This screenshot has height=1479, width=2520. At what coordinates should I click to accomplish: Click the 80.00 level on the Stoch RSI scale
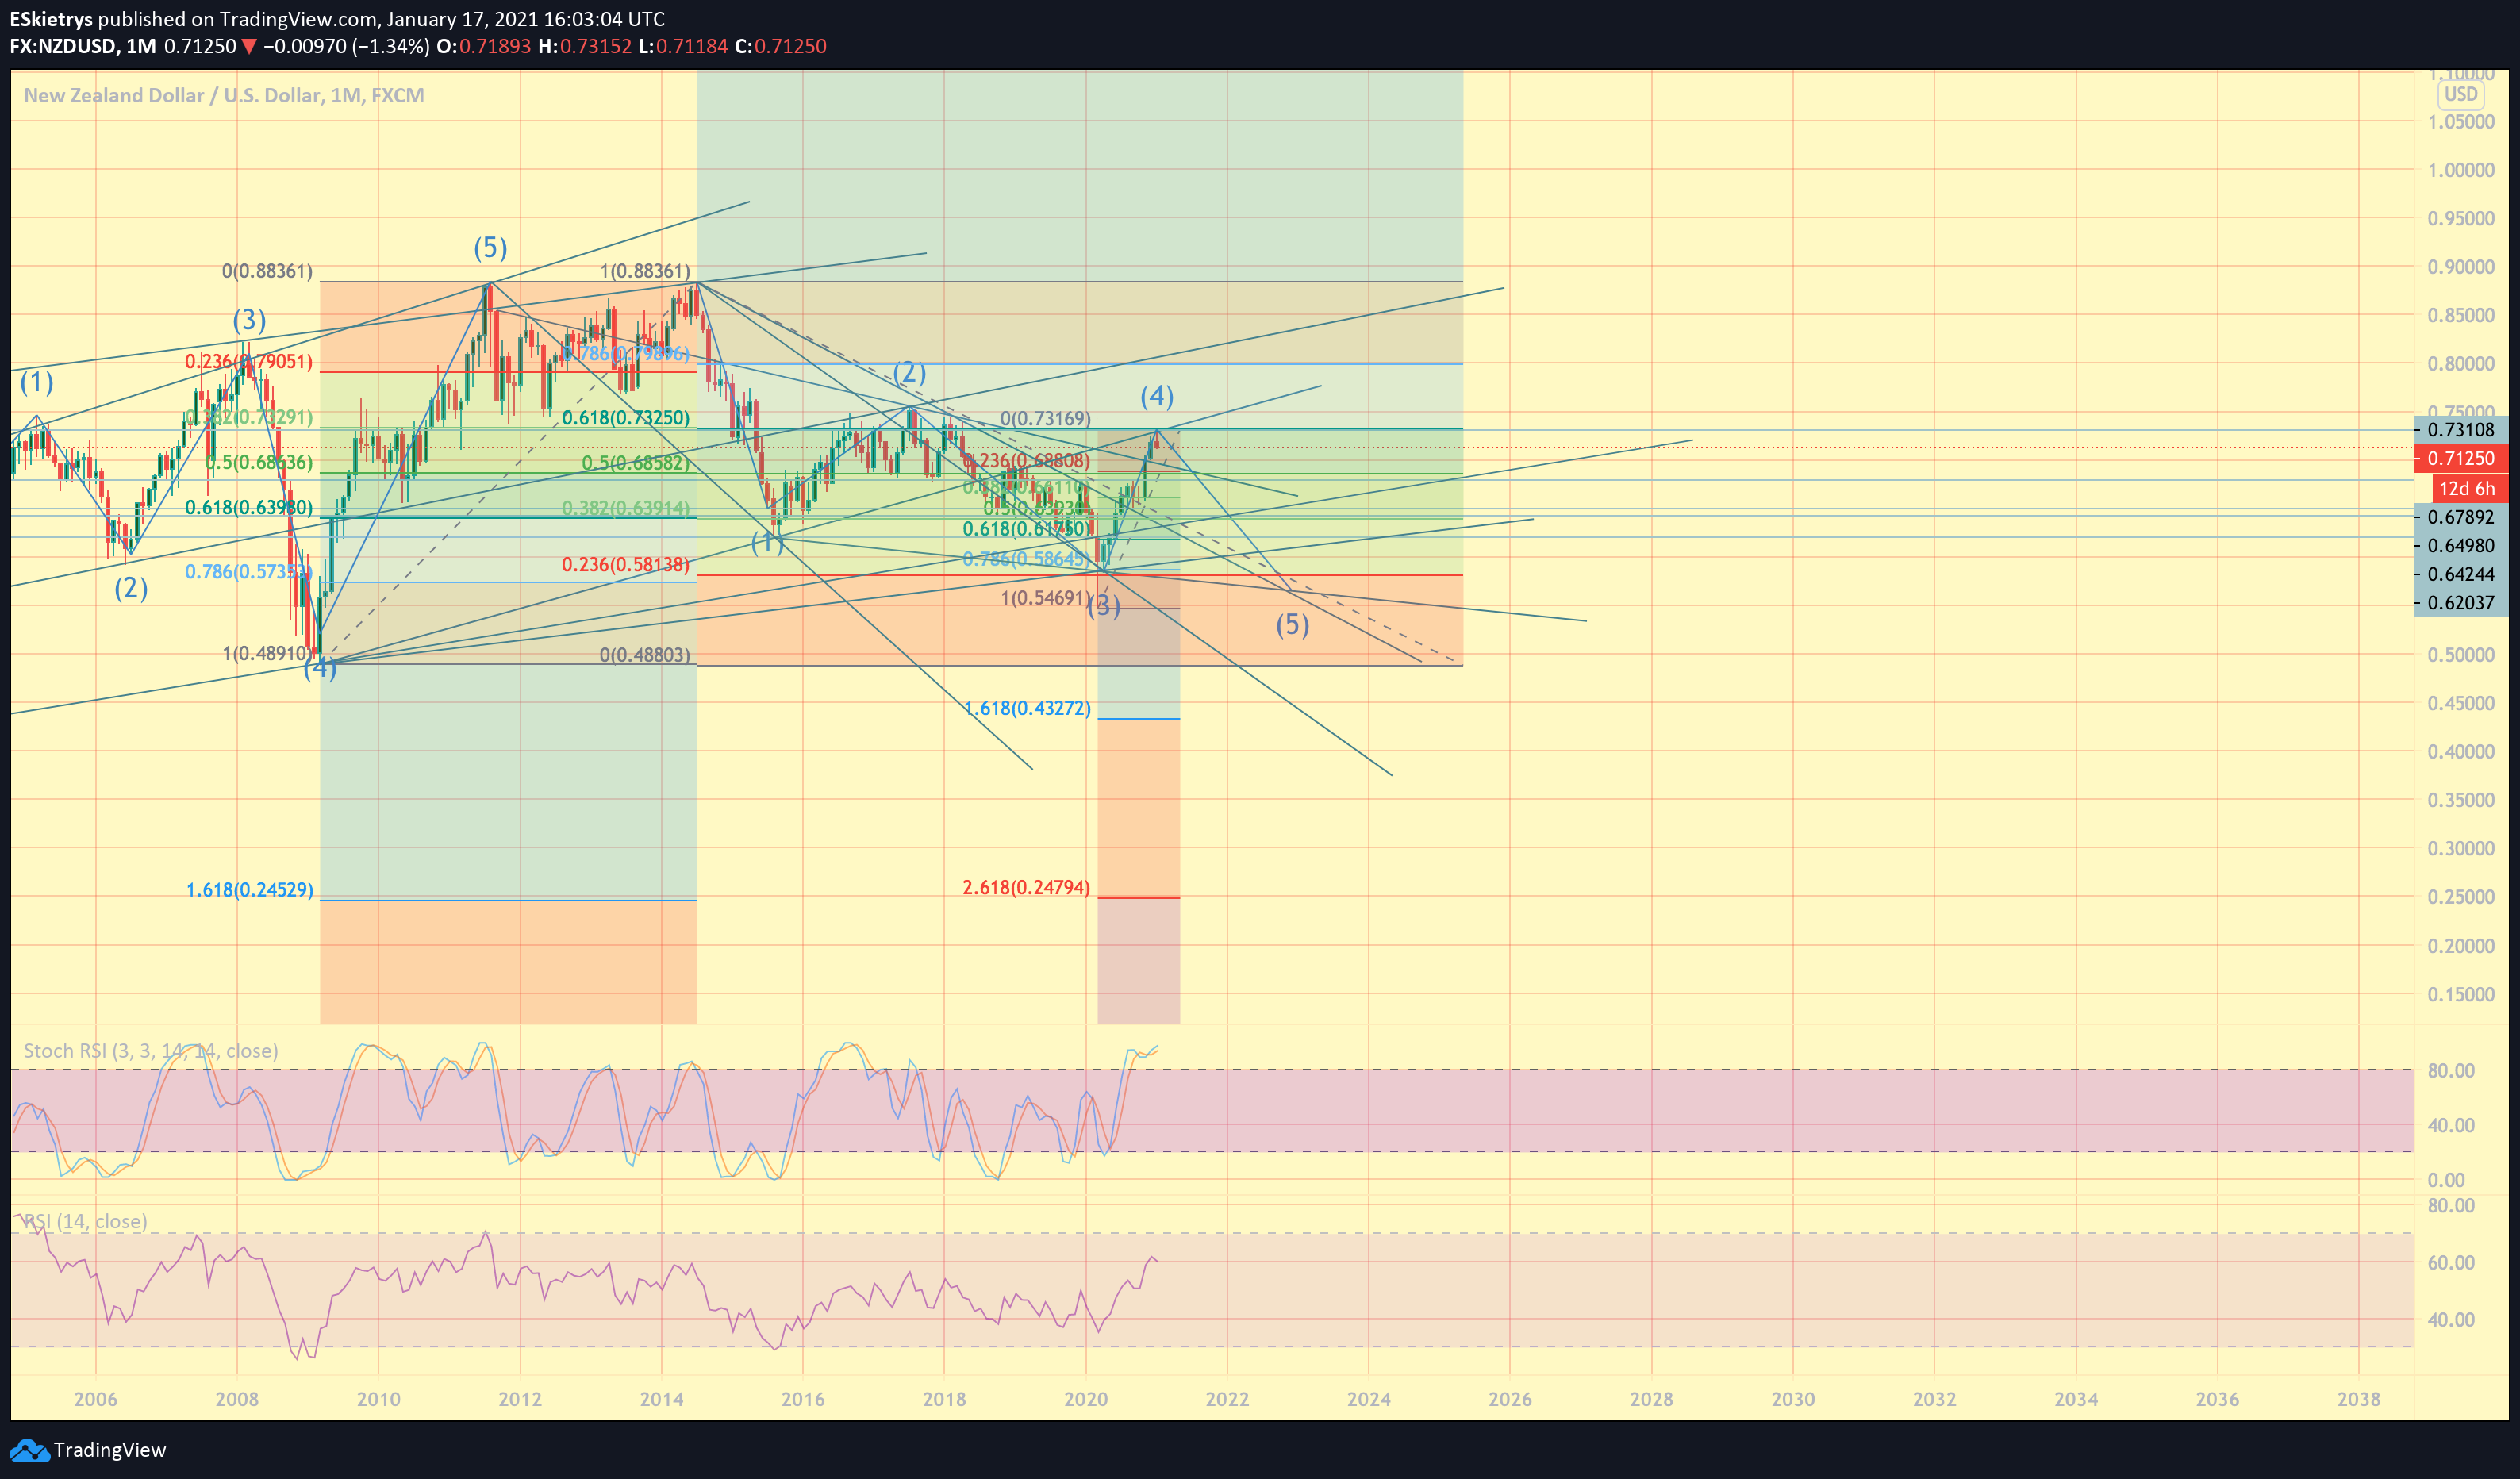[2451, 1071]
